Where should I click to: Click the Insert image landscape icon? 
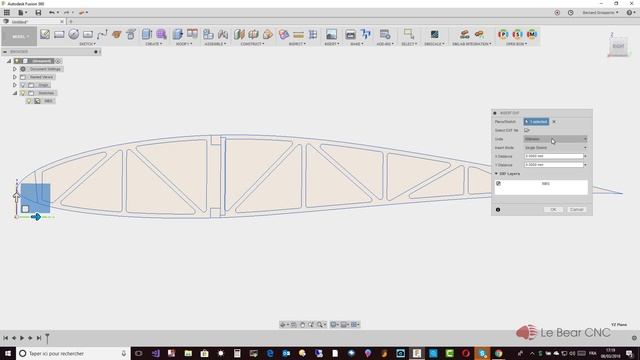[331, 34]
